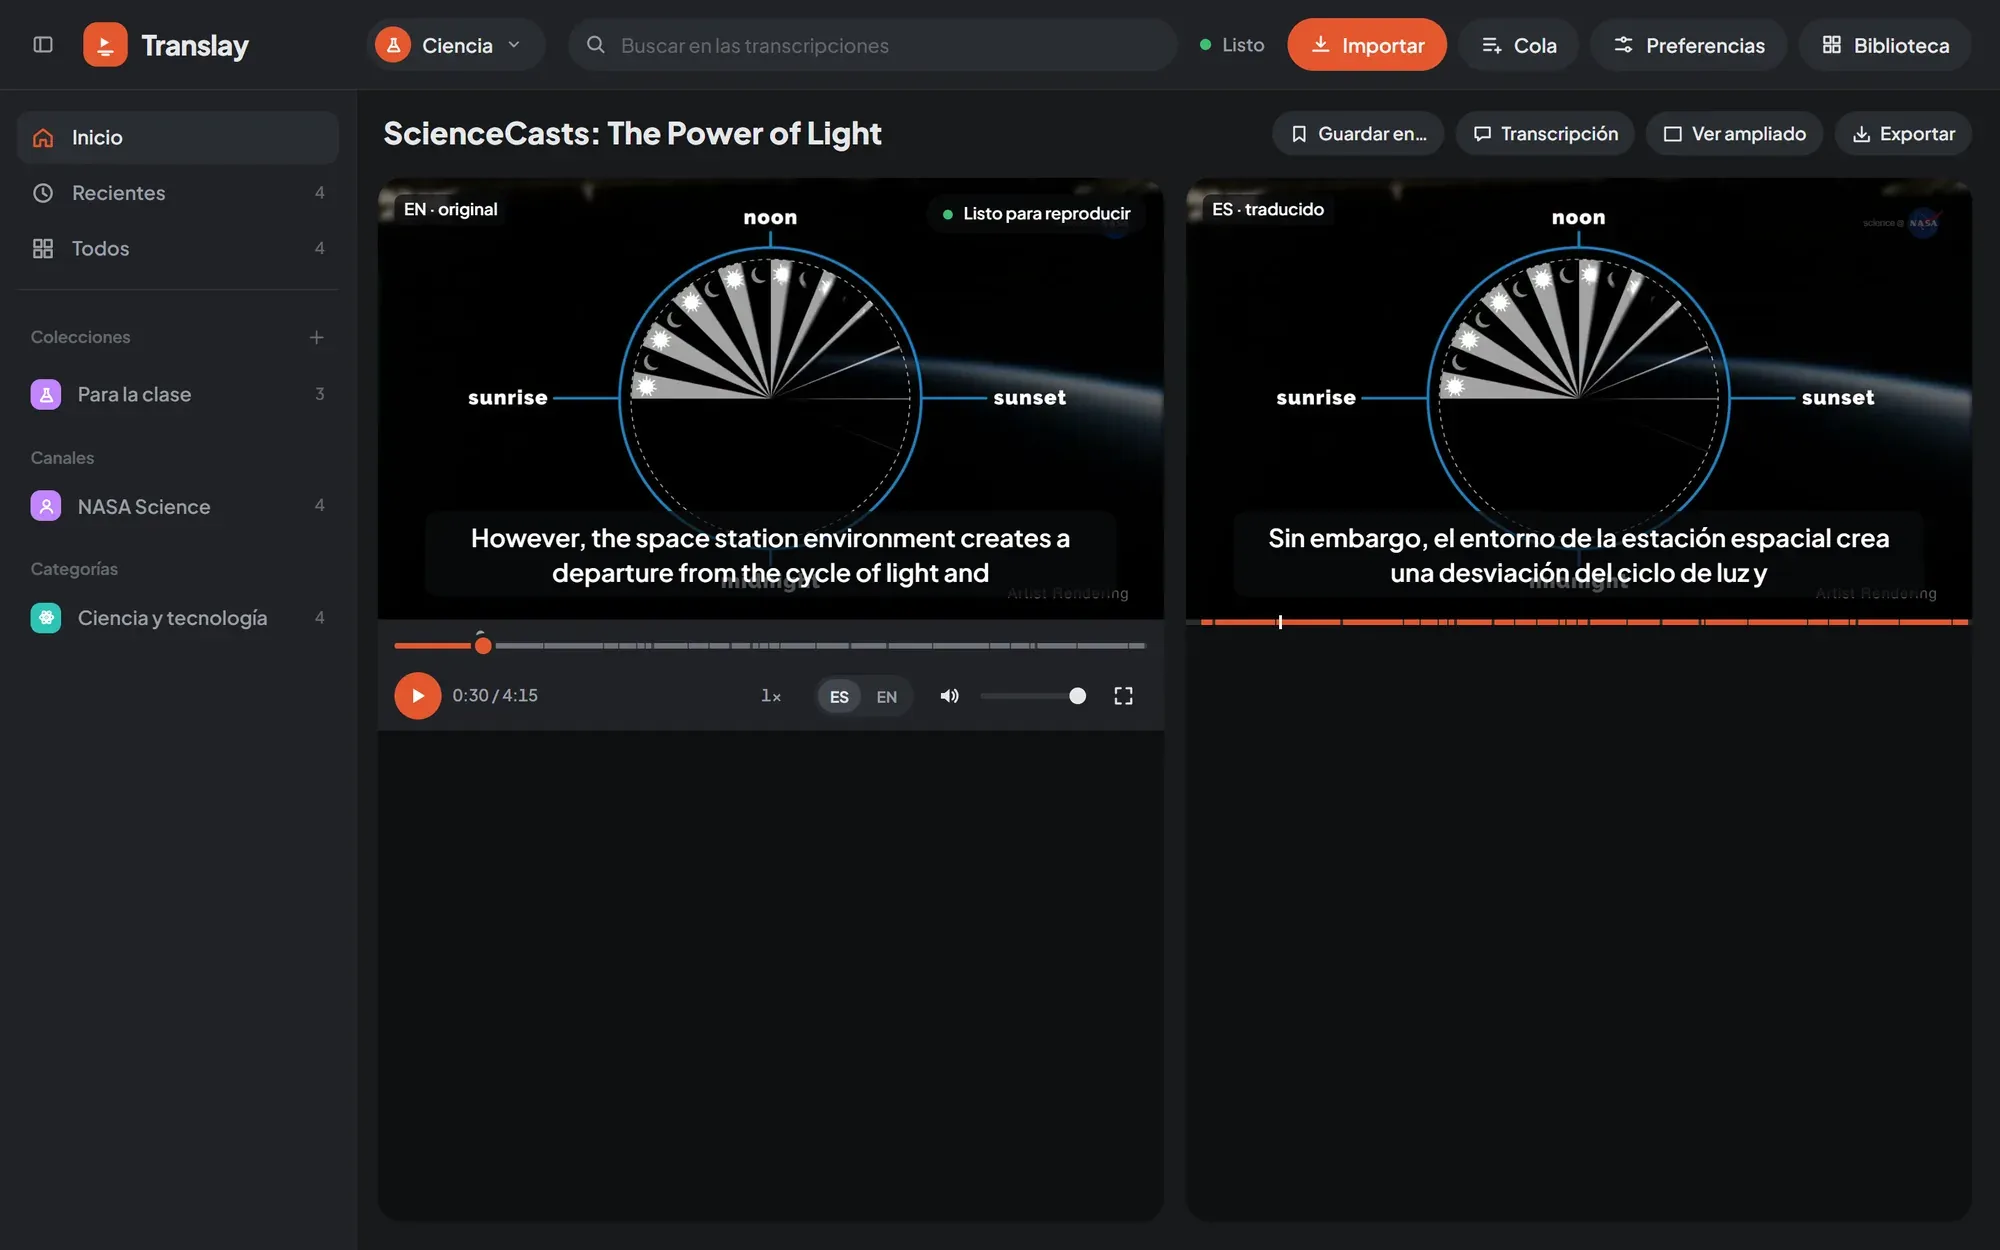Screen dimensions: 2000x1250
Task: Show the Transcripción panel
Action: coord(1545,134)
